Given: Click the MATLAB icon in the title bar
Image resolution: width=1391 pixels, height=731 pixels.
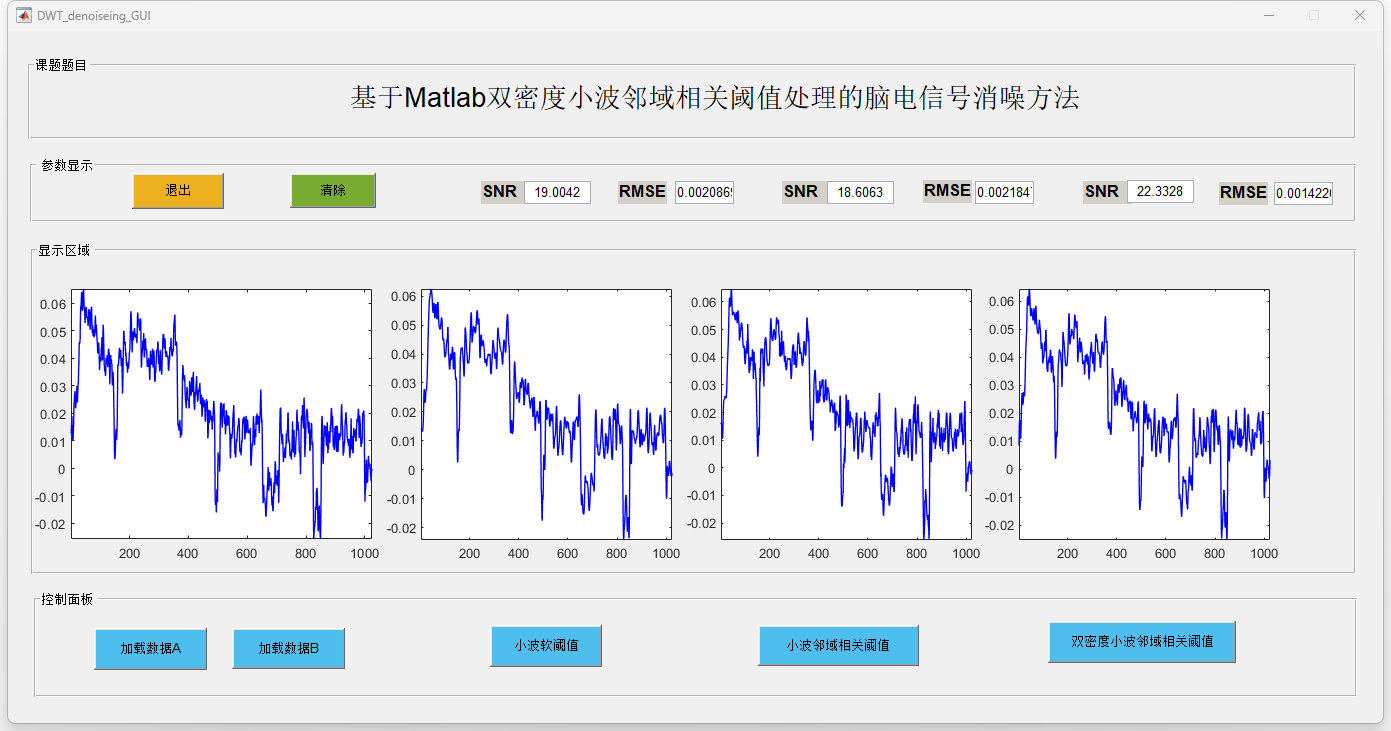Looking at the screenshot, I should pos(23,15).
